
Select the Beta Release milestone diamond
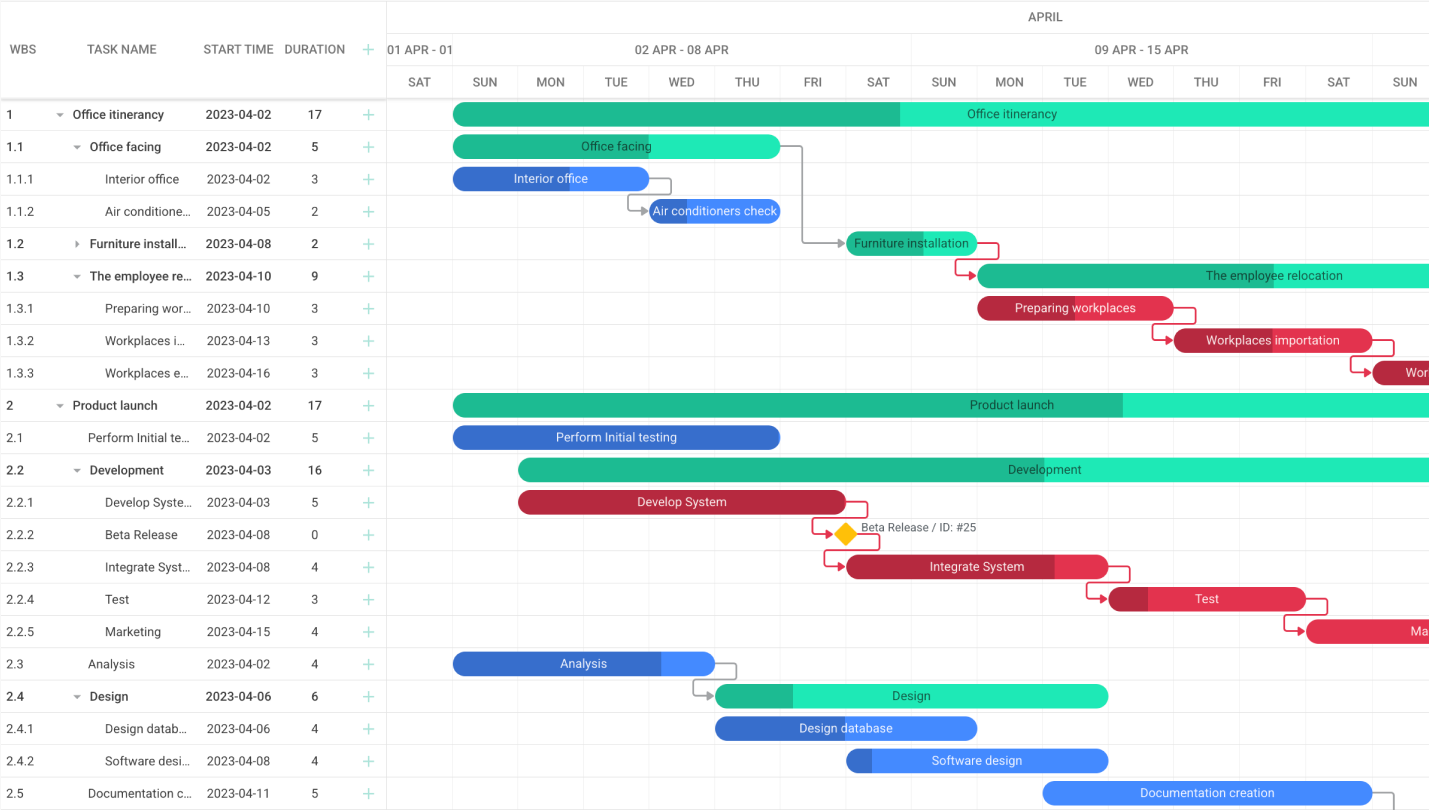[x=846, y=534]
